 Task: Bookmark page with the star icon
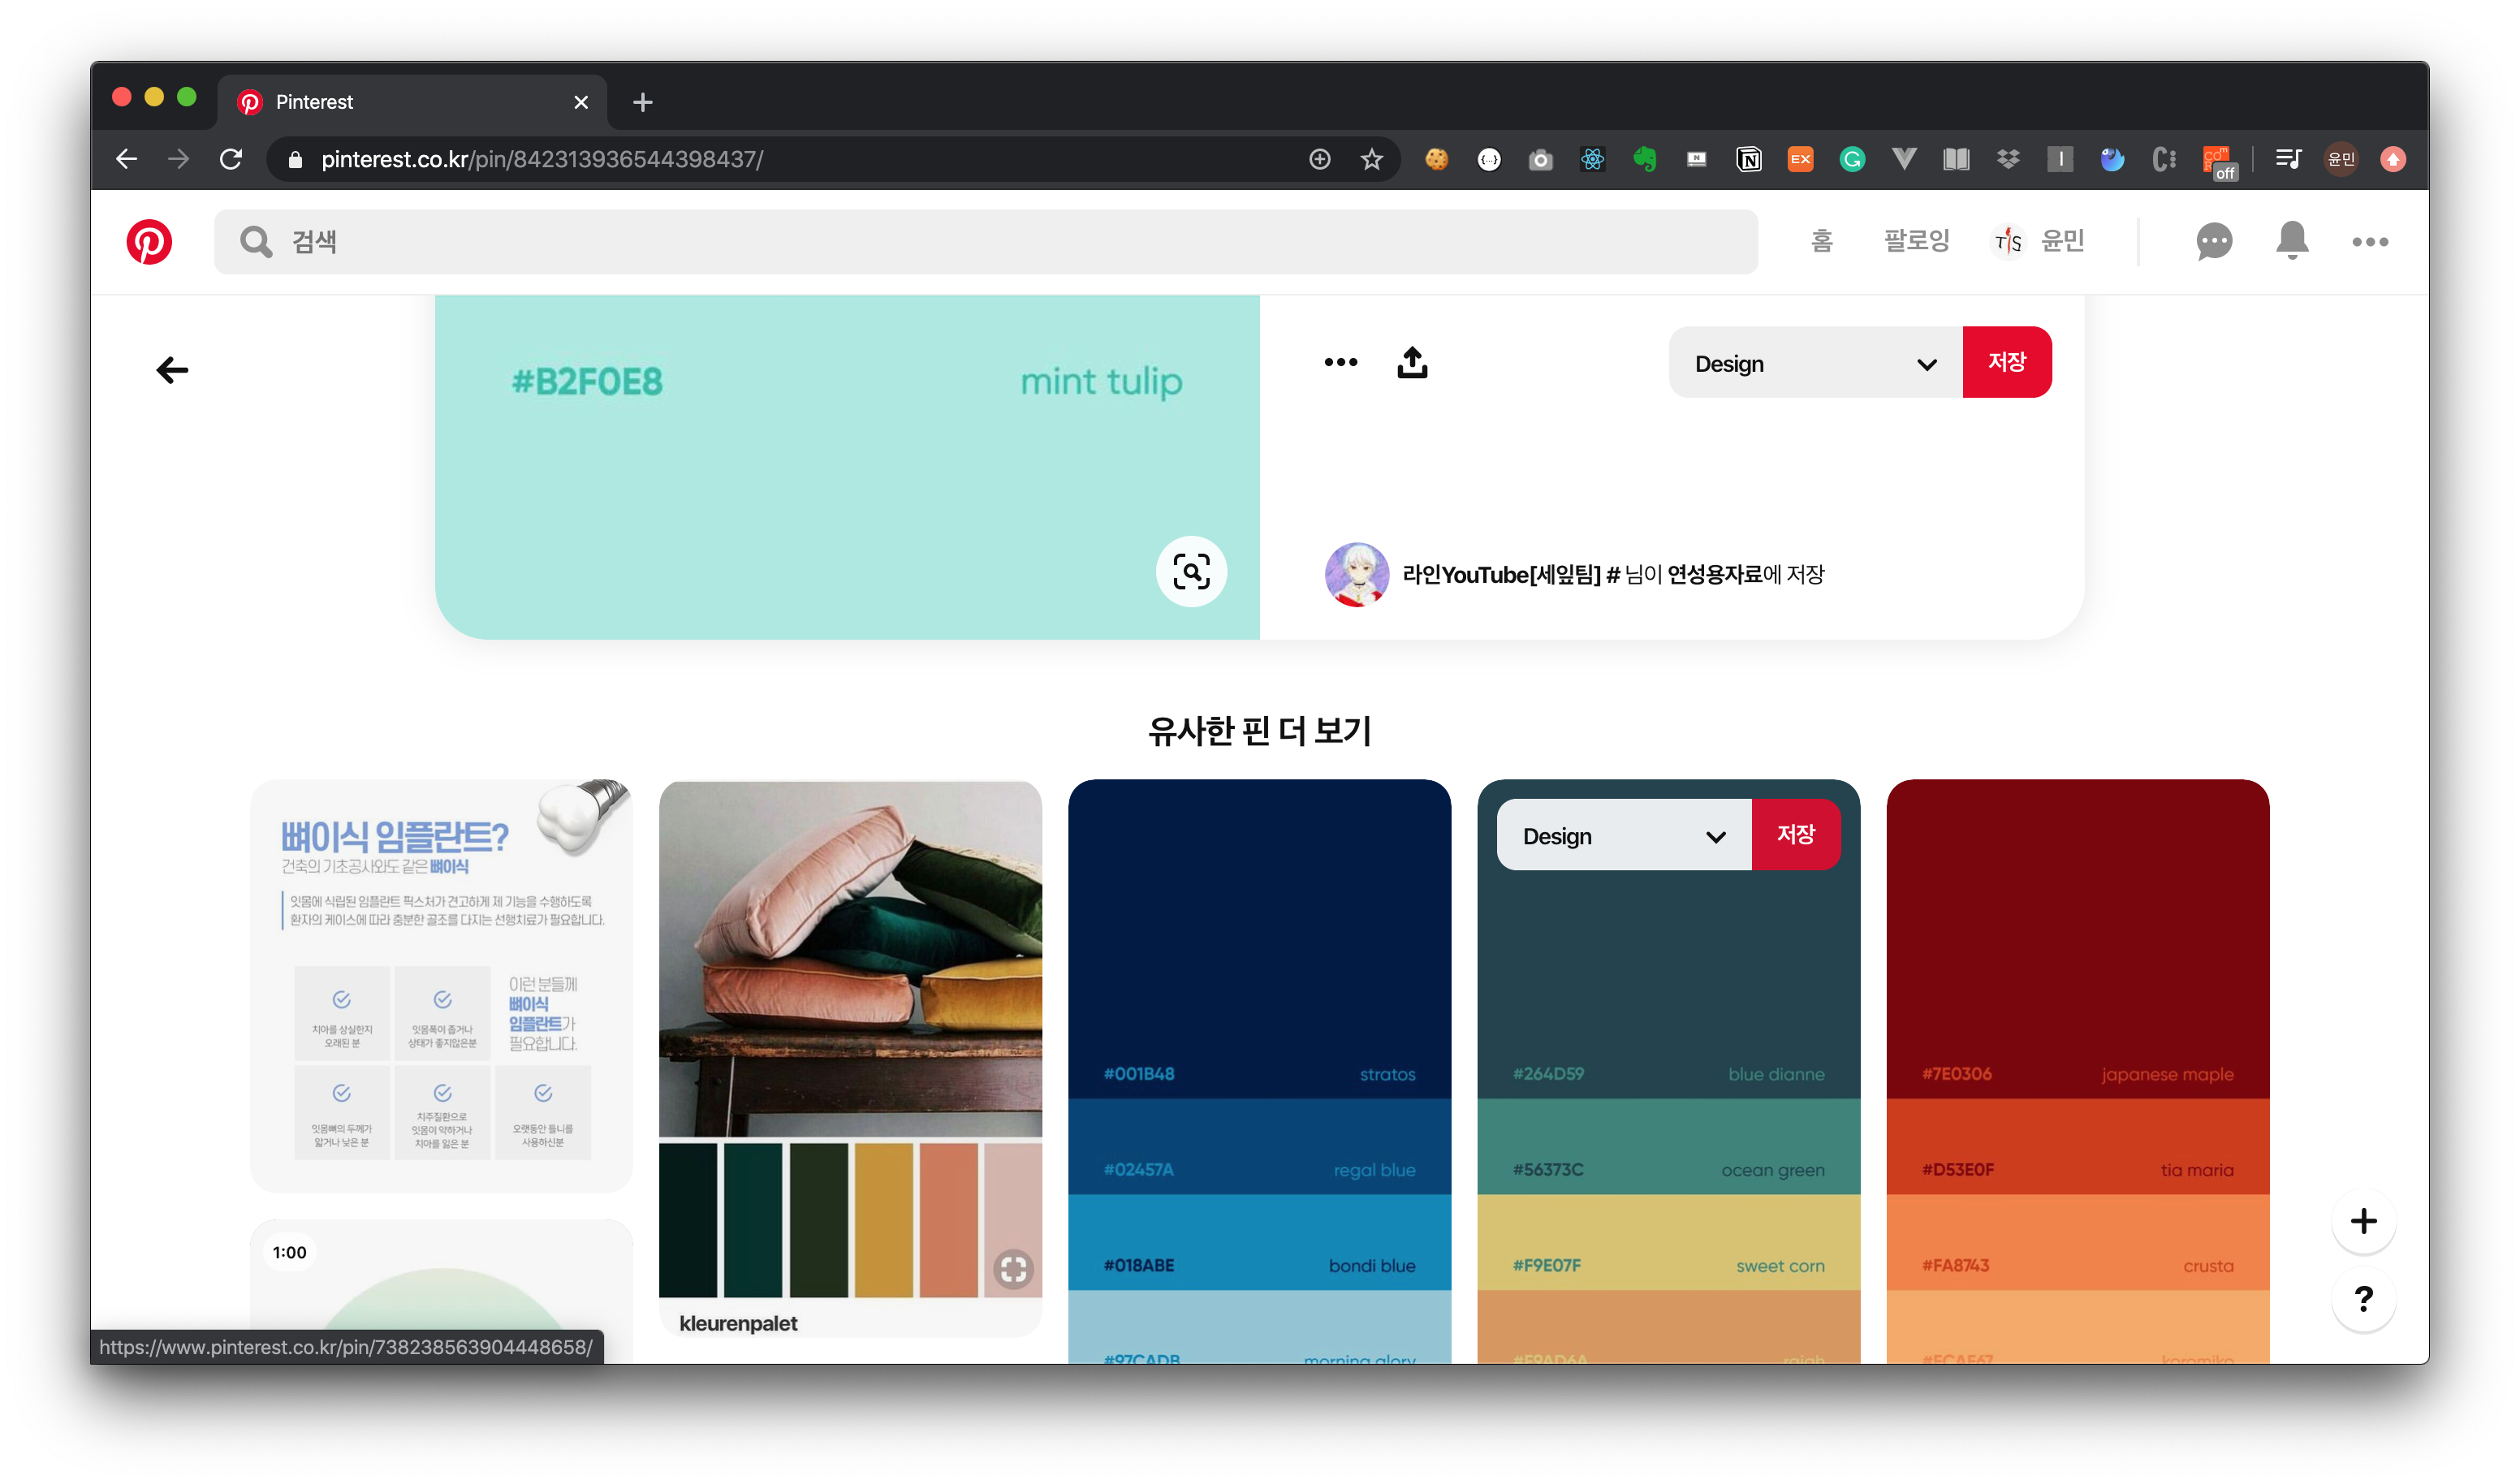coord(1371,159)
